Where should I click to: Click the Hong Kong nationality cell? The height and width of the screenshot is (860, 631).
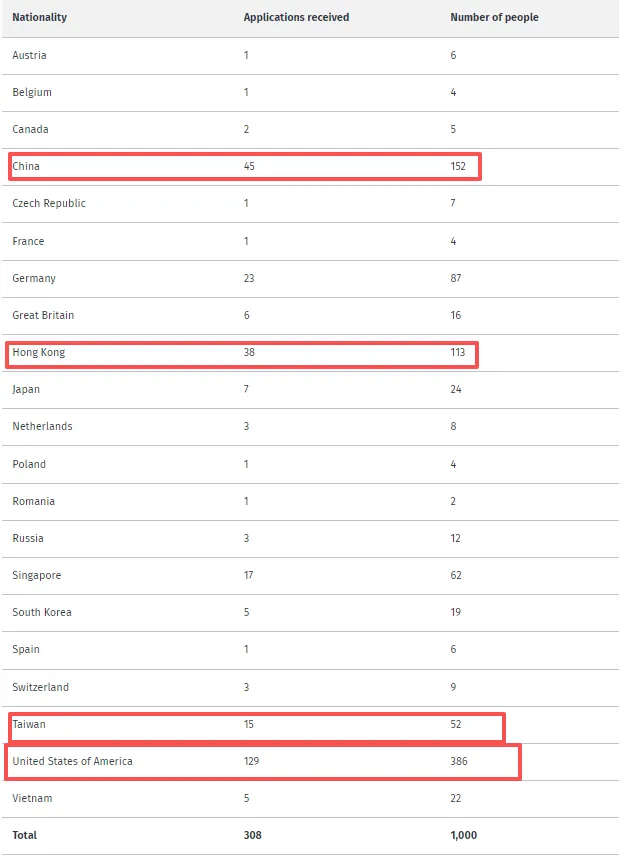pyautogui.click(x=39, y=353)
